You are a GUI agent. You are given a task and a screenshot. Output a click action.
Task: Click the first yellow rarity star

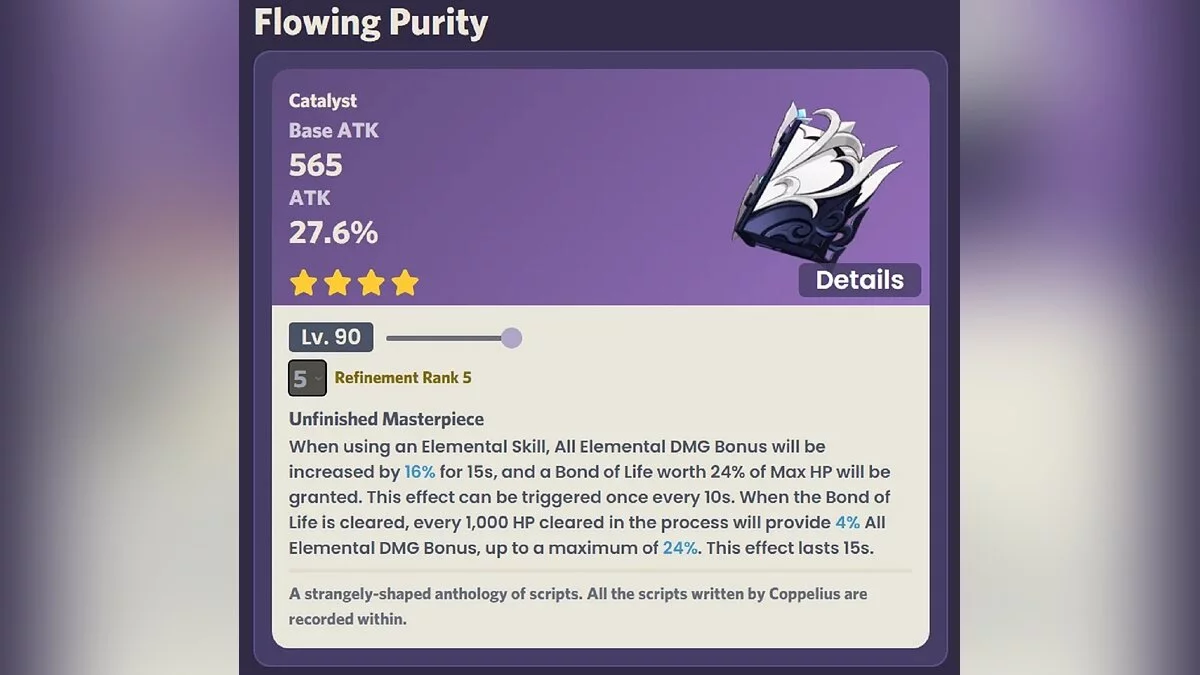(302, 283)
